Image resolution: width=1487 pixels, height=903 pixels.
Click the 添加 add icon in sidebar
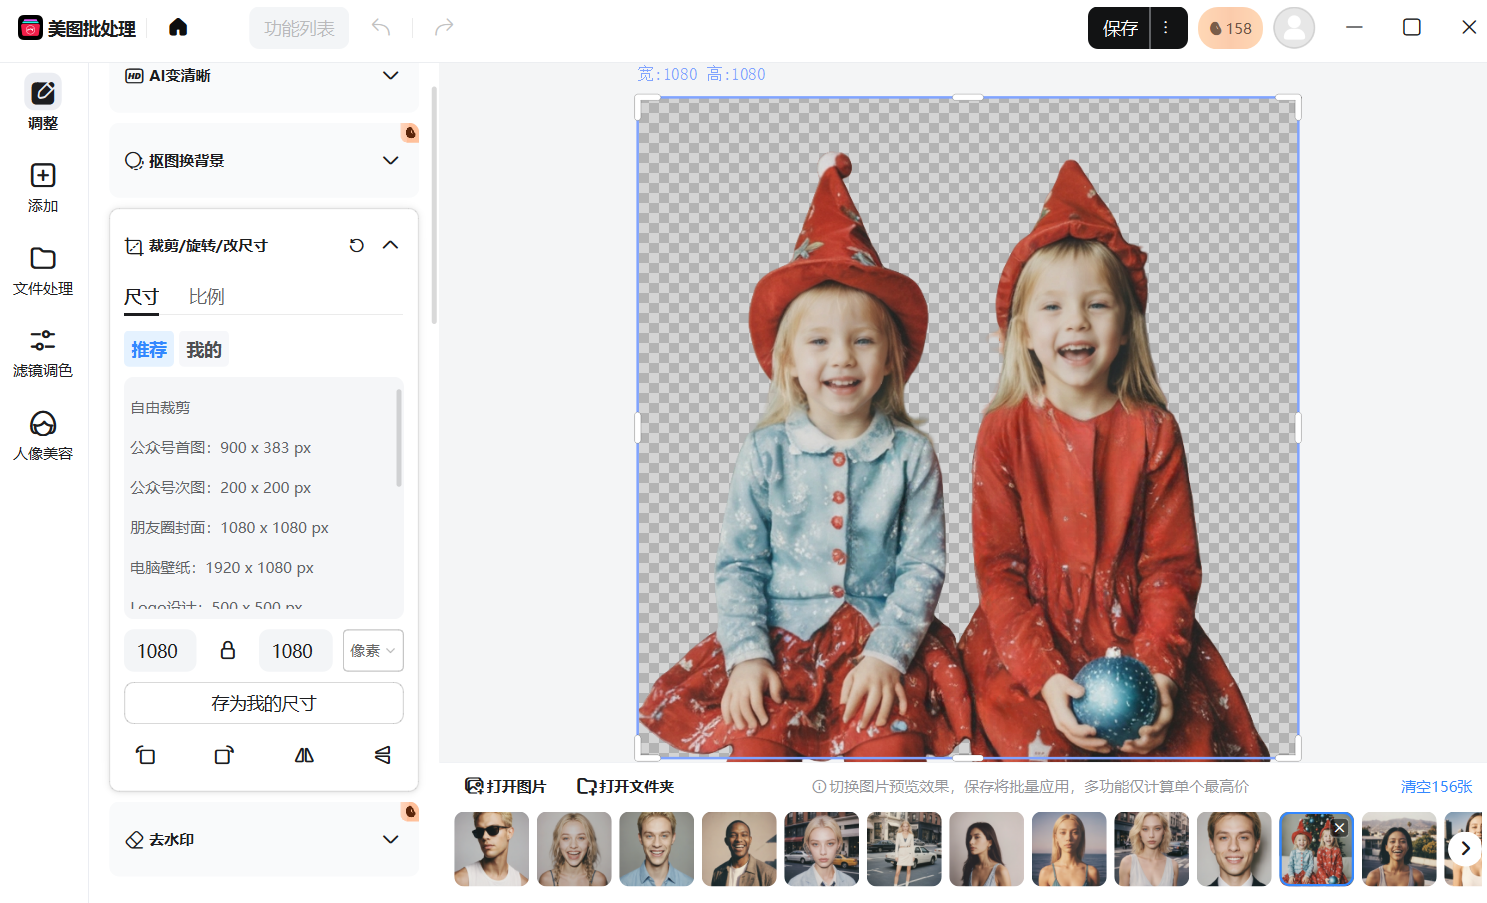(43, 187)
